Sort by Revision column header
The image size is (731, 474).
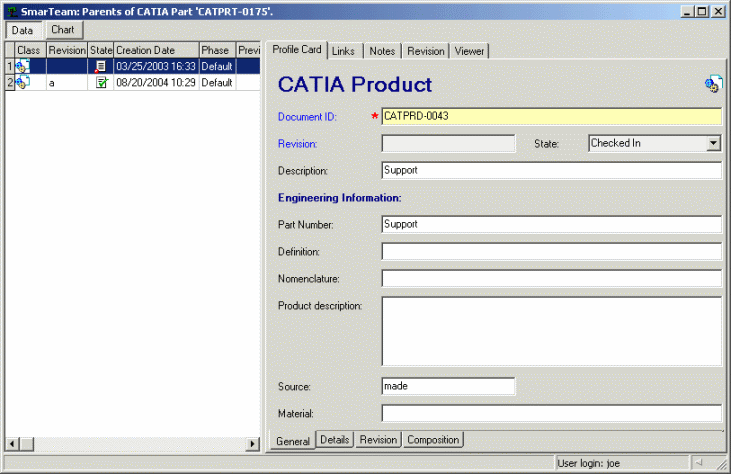67,50
